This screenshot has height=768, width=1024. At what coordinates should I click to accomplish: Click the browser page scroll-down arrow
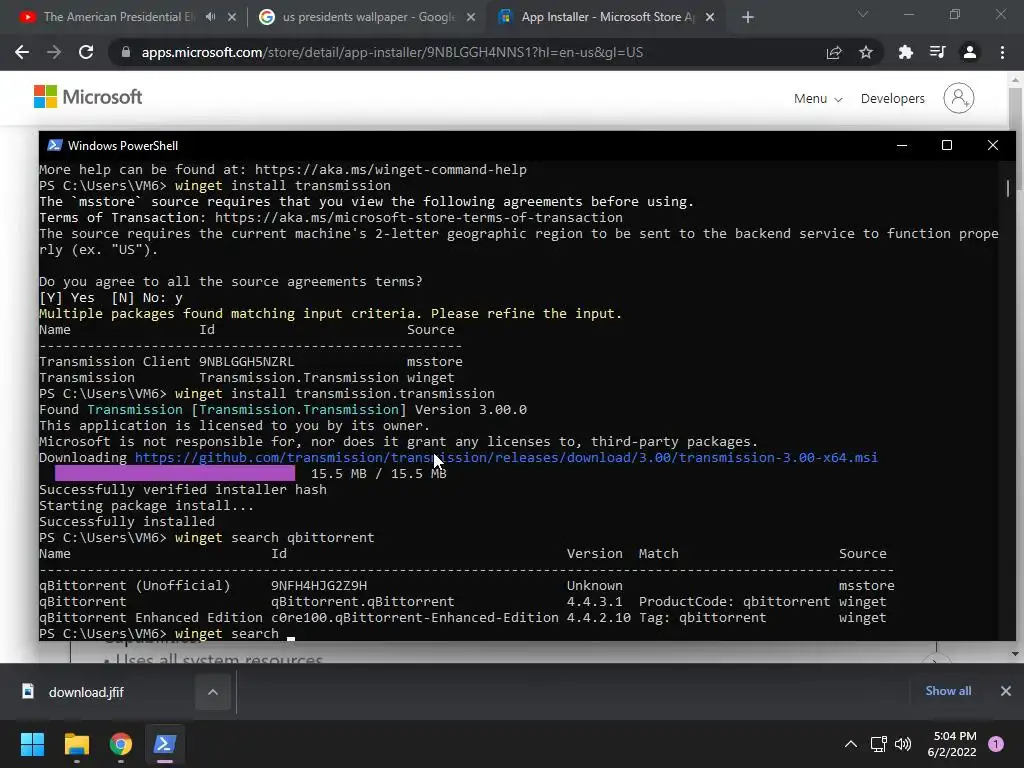(x=1016, y=654)
